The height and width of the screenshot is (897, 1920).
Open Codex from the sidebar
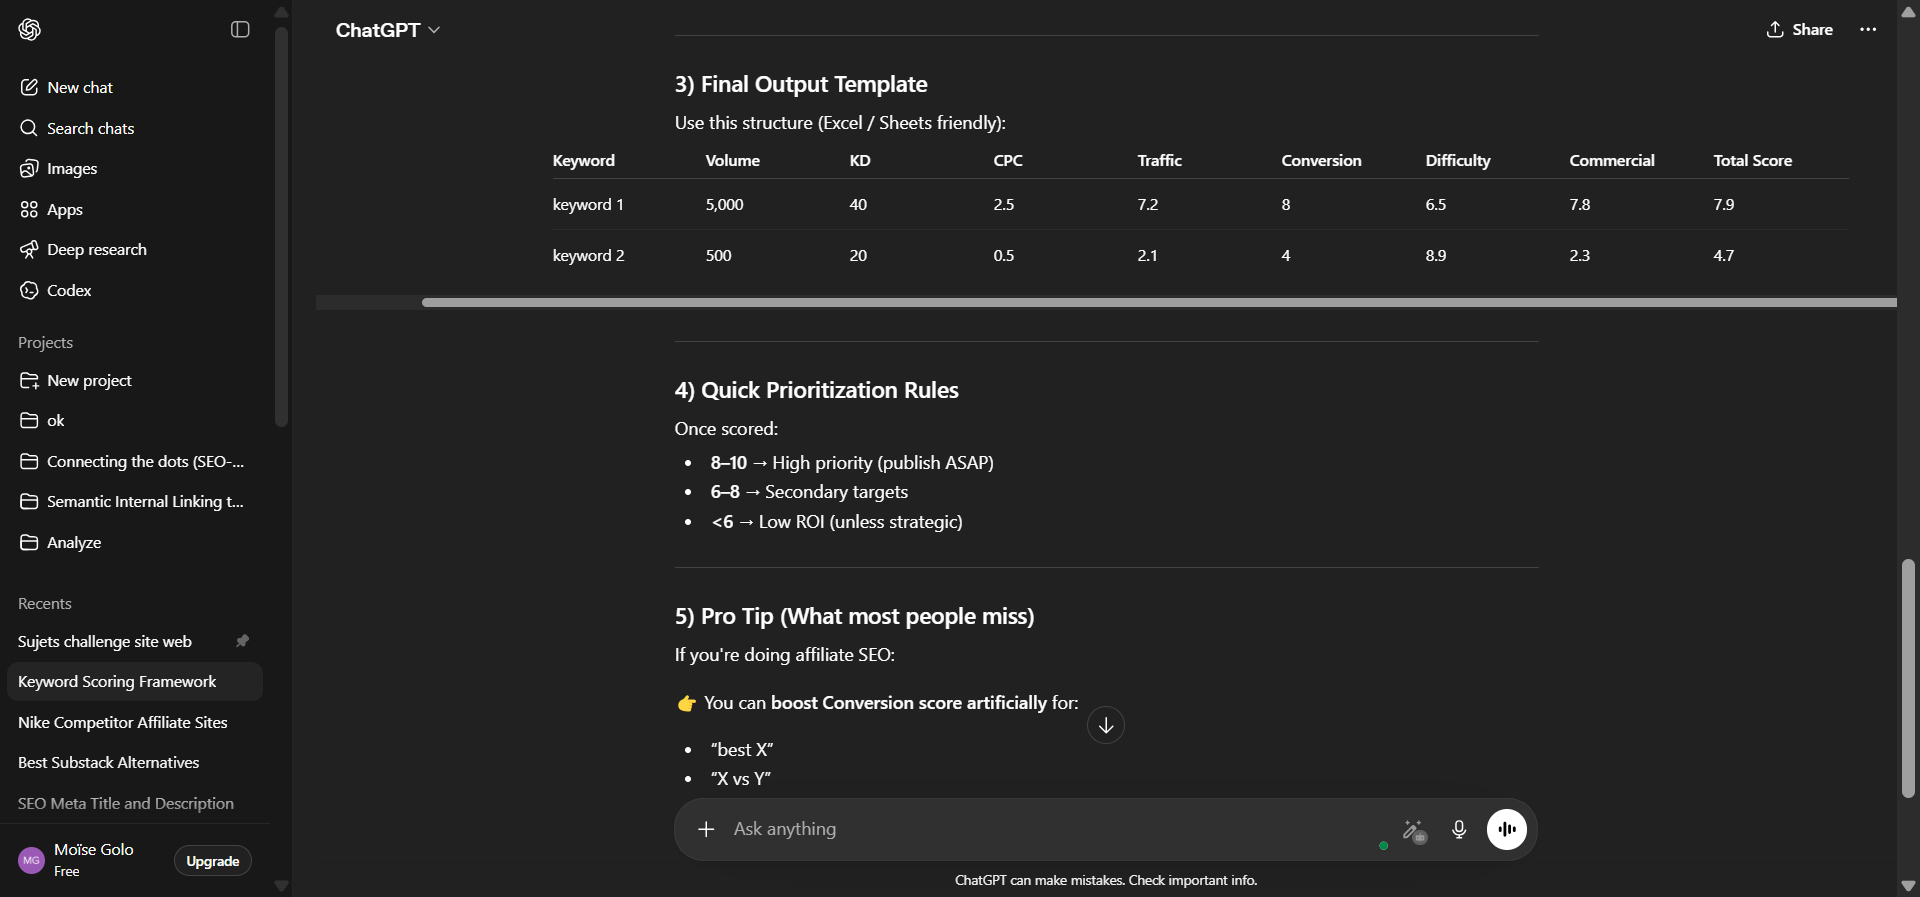click(69, 290)
